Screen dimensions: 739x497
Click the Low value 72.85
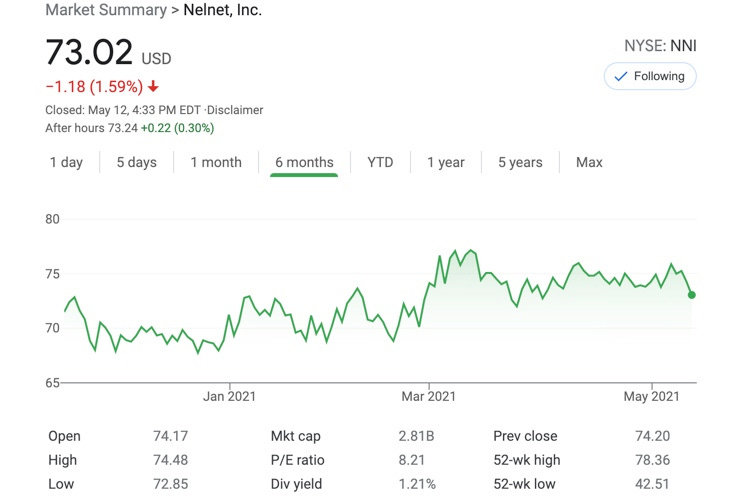pos(171,484)
